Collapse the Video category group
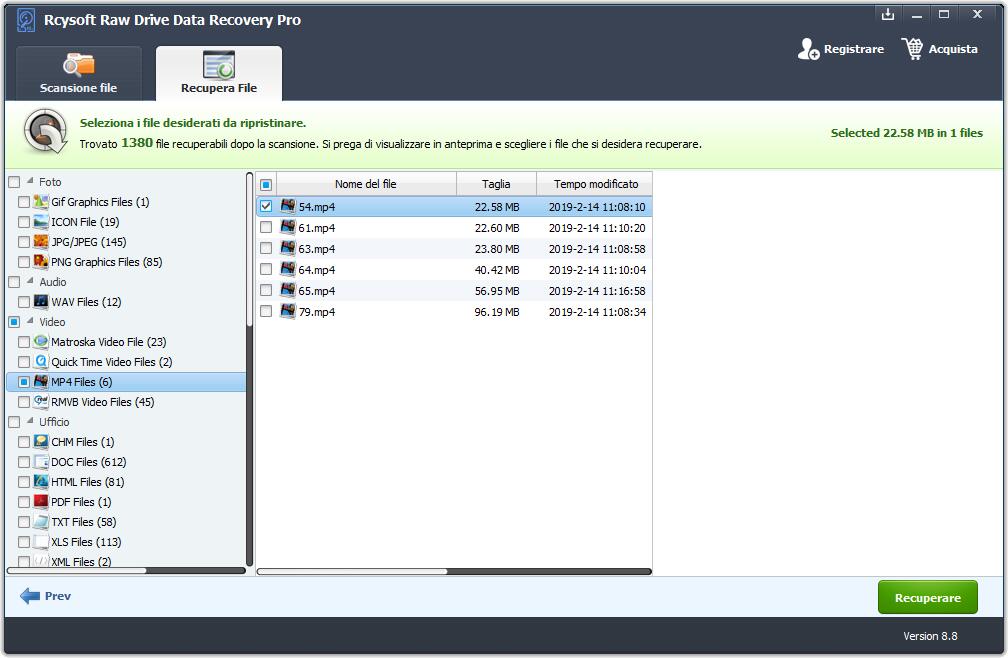The width and height of the screenshot is (1008, 658). tap(30, 322)
